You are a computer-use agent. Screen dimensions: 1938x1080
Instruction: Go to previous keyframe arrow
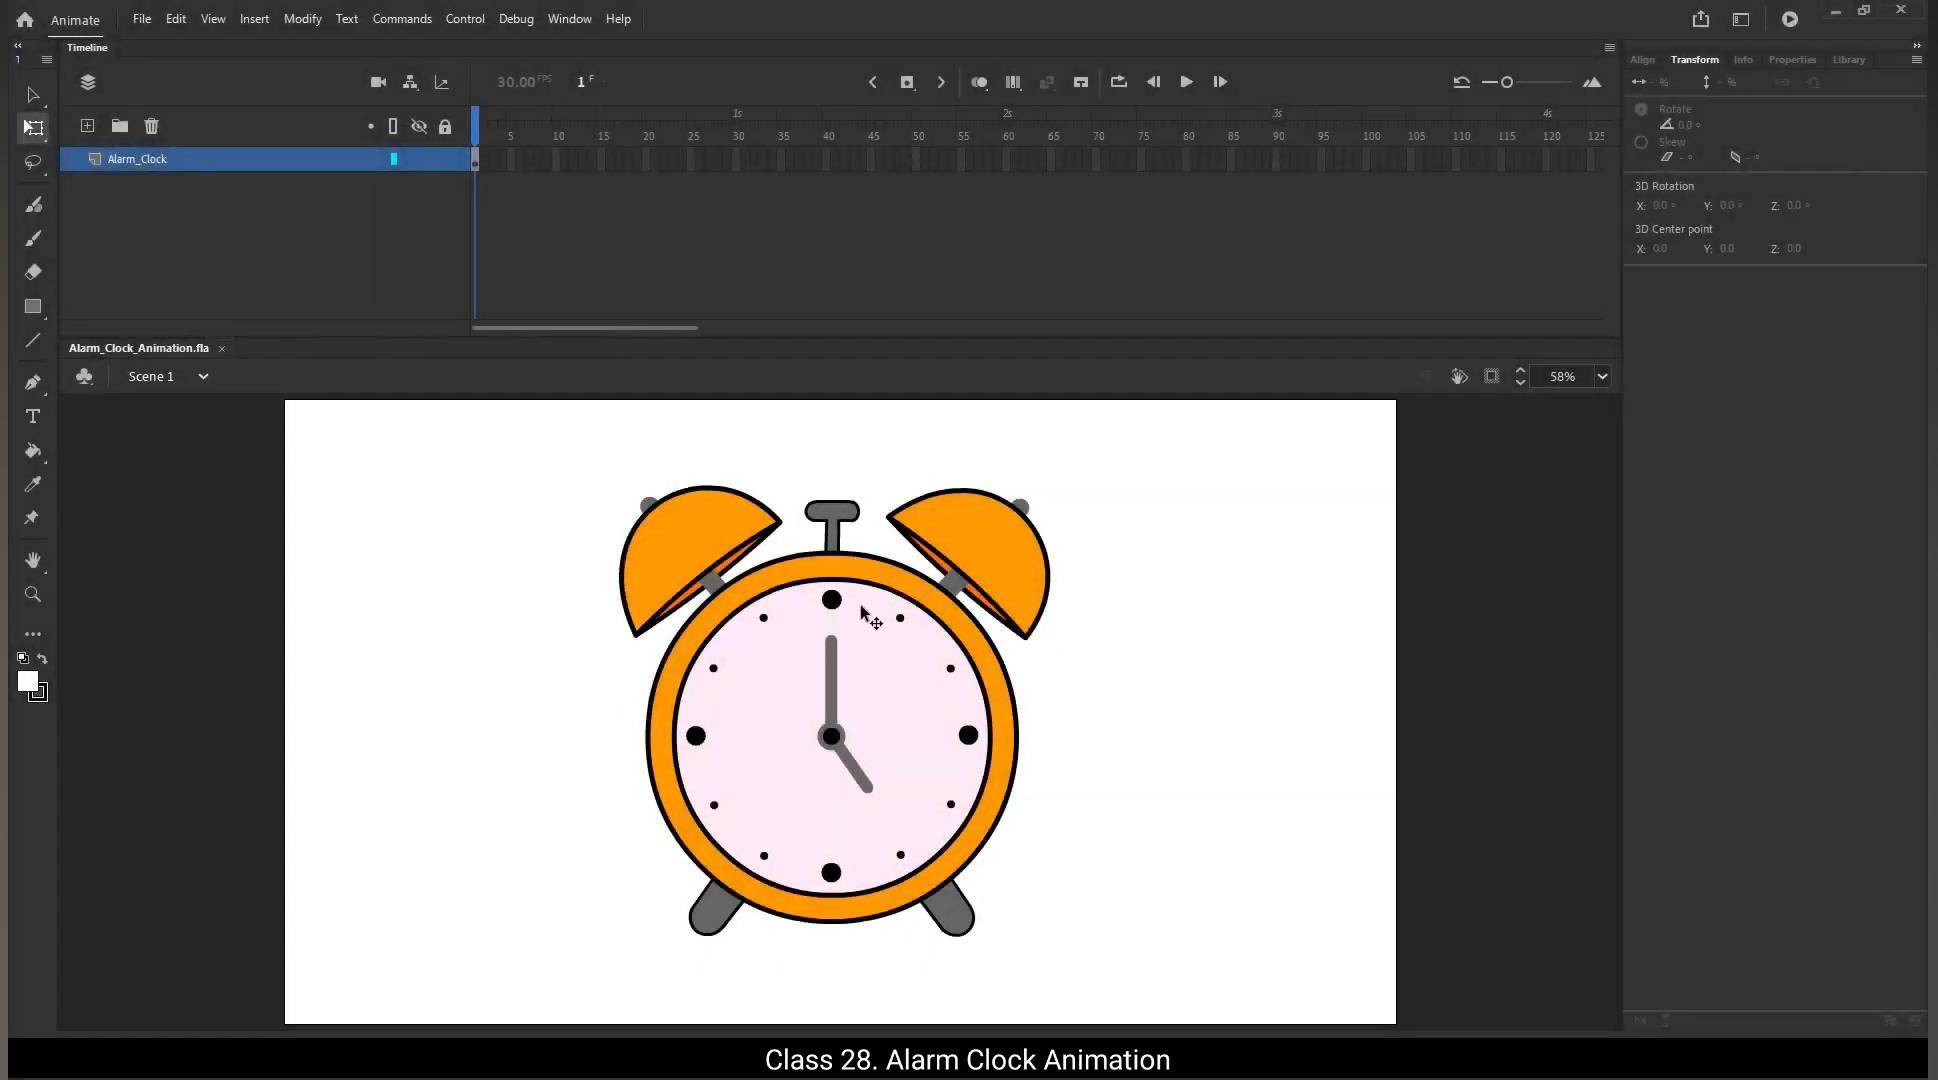point(873,82)
